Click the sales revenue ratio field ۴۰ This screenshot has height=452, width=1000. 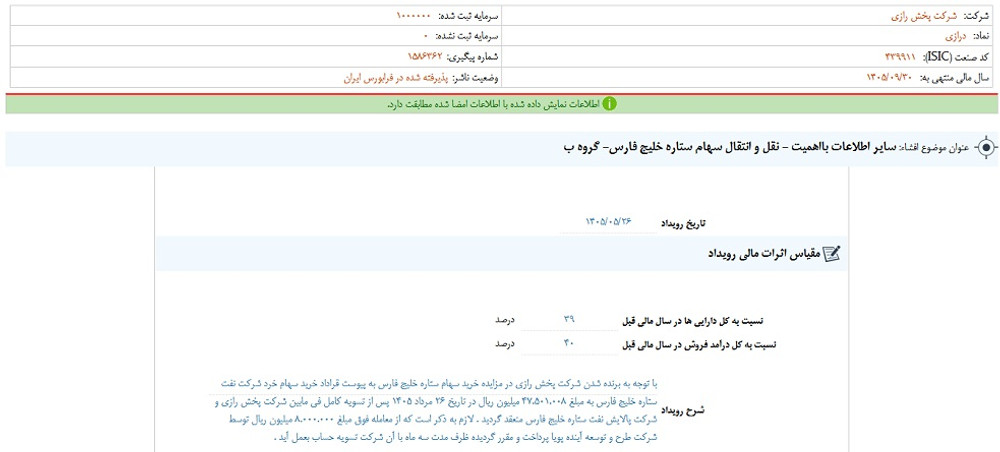pos(569,344)
